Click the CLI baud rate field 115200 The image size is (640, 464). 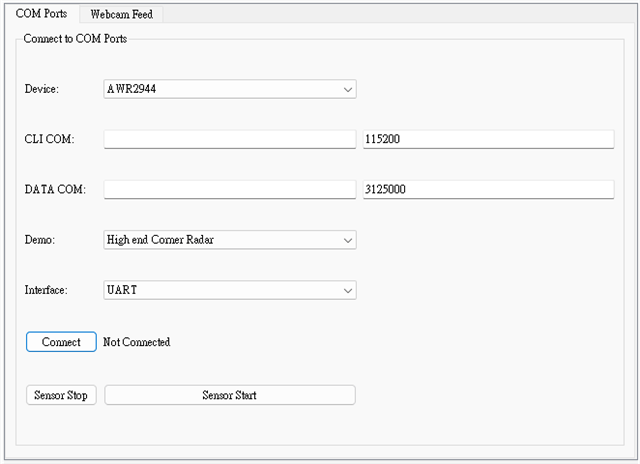click(x=487, y=139)
